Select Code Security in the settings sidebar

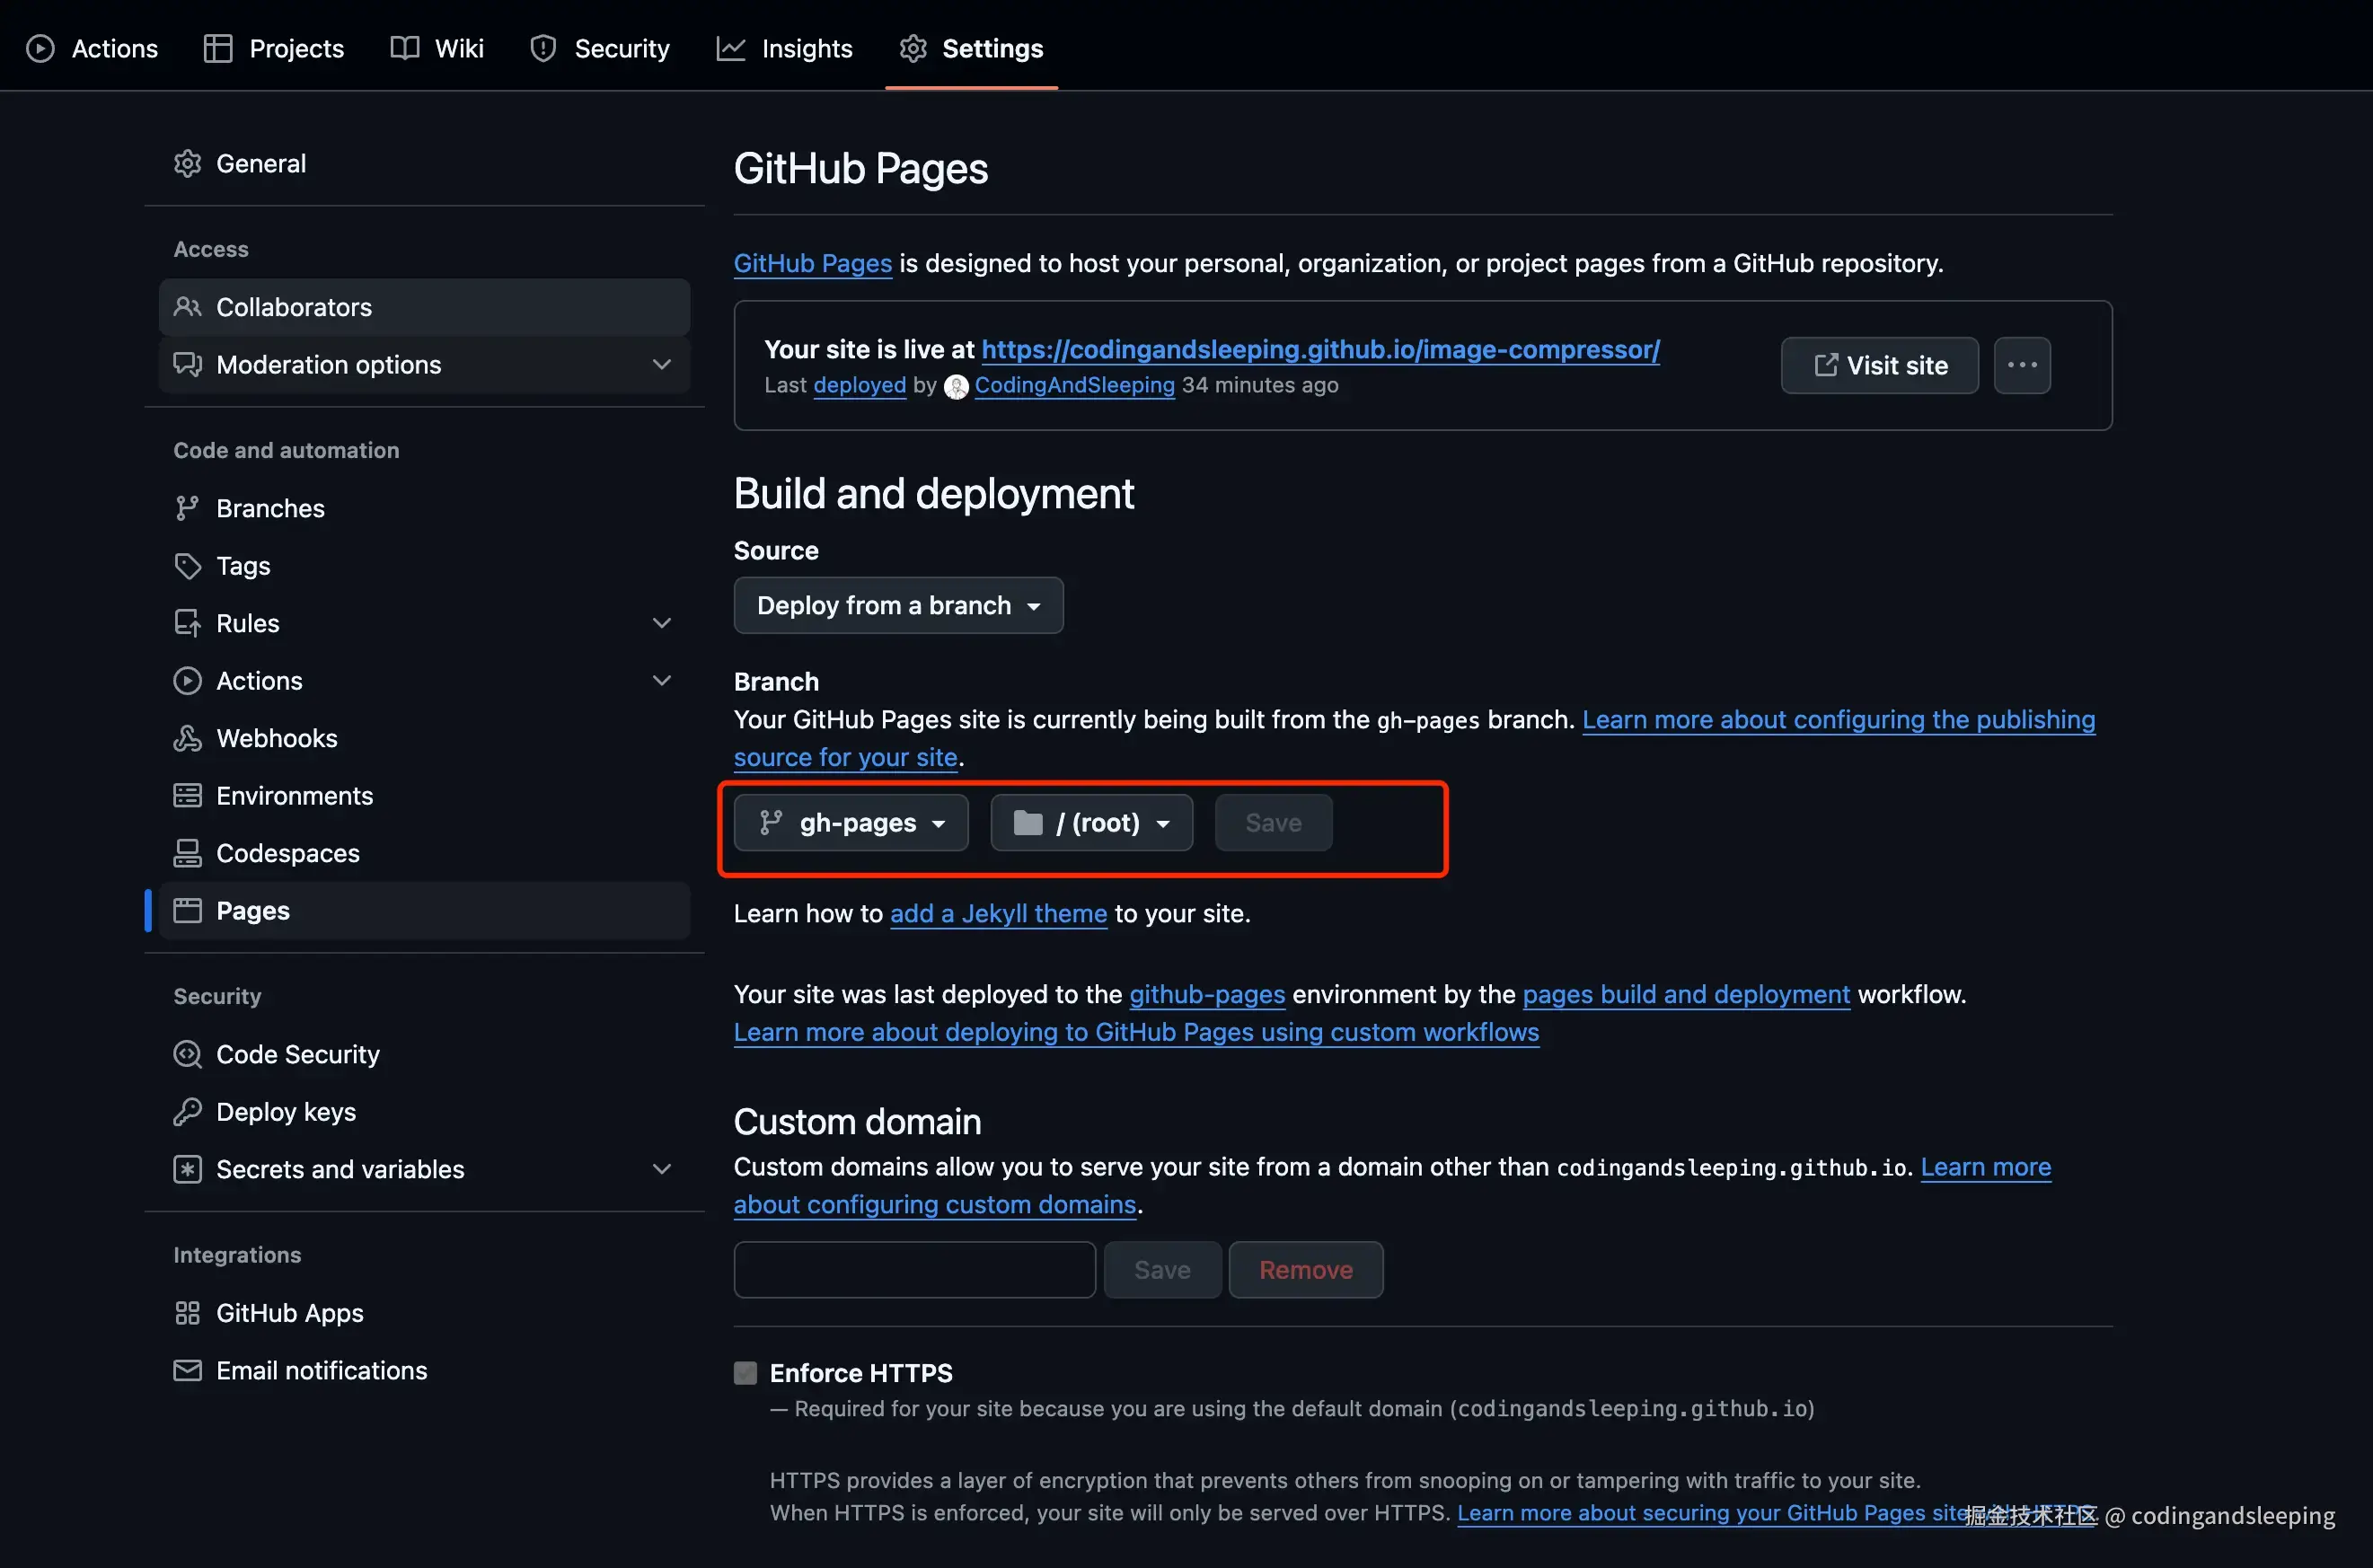pyautogui.click(x=424, y=1054)
